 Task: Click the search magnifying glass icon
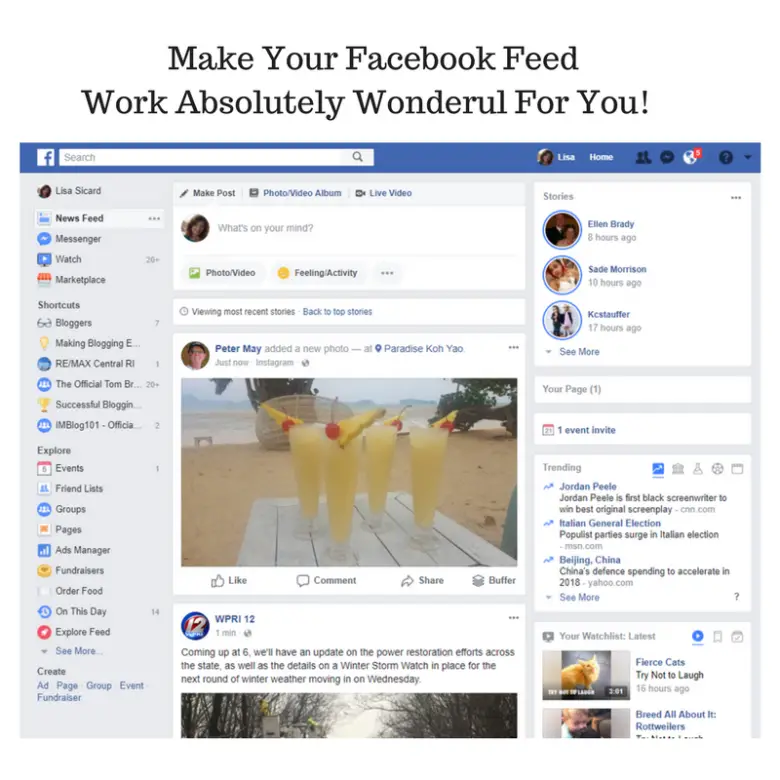[357, 157]
